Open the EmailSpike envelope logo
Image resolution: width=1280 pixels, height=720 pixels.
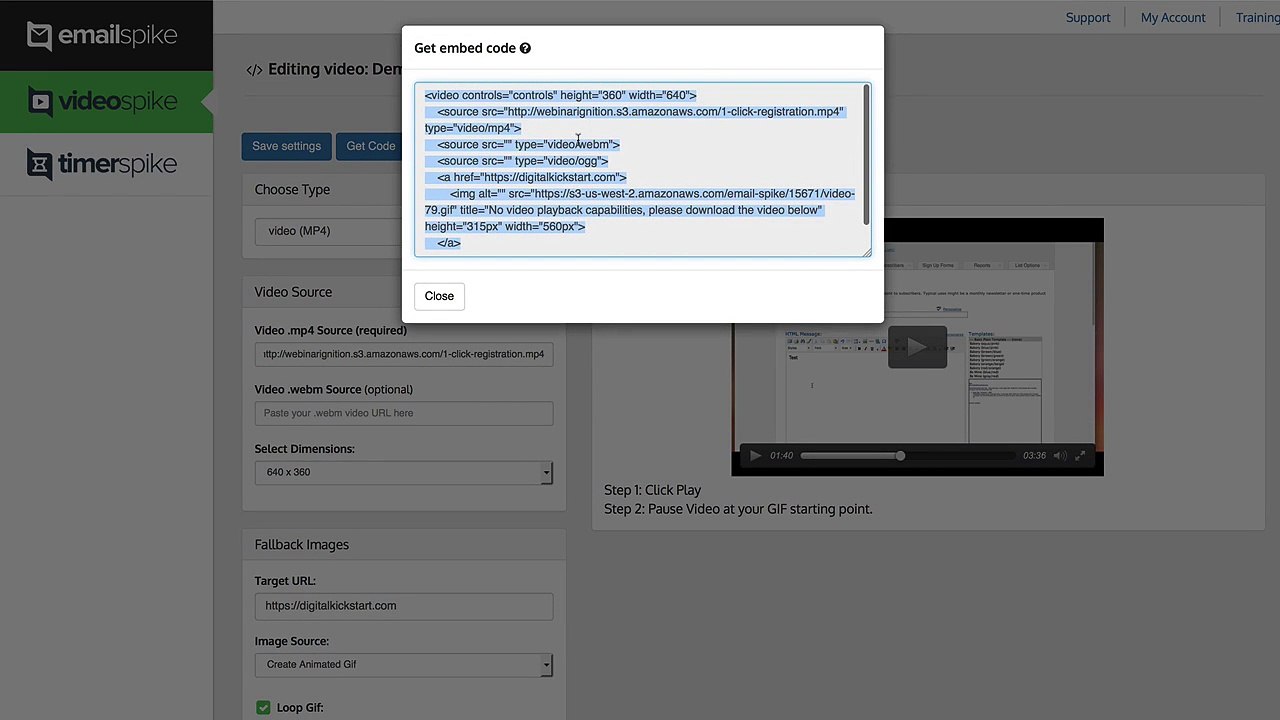[39, 36]
